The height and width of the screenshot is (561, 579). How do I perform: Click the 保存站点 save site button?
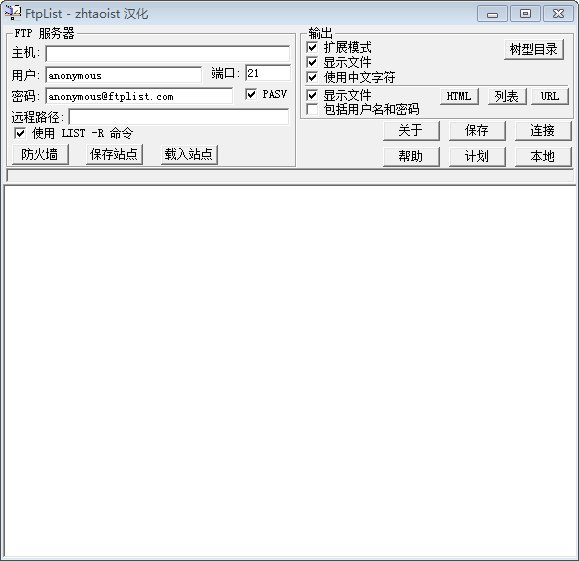(x=114, y=154)
